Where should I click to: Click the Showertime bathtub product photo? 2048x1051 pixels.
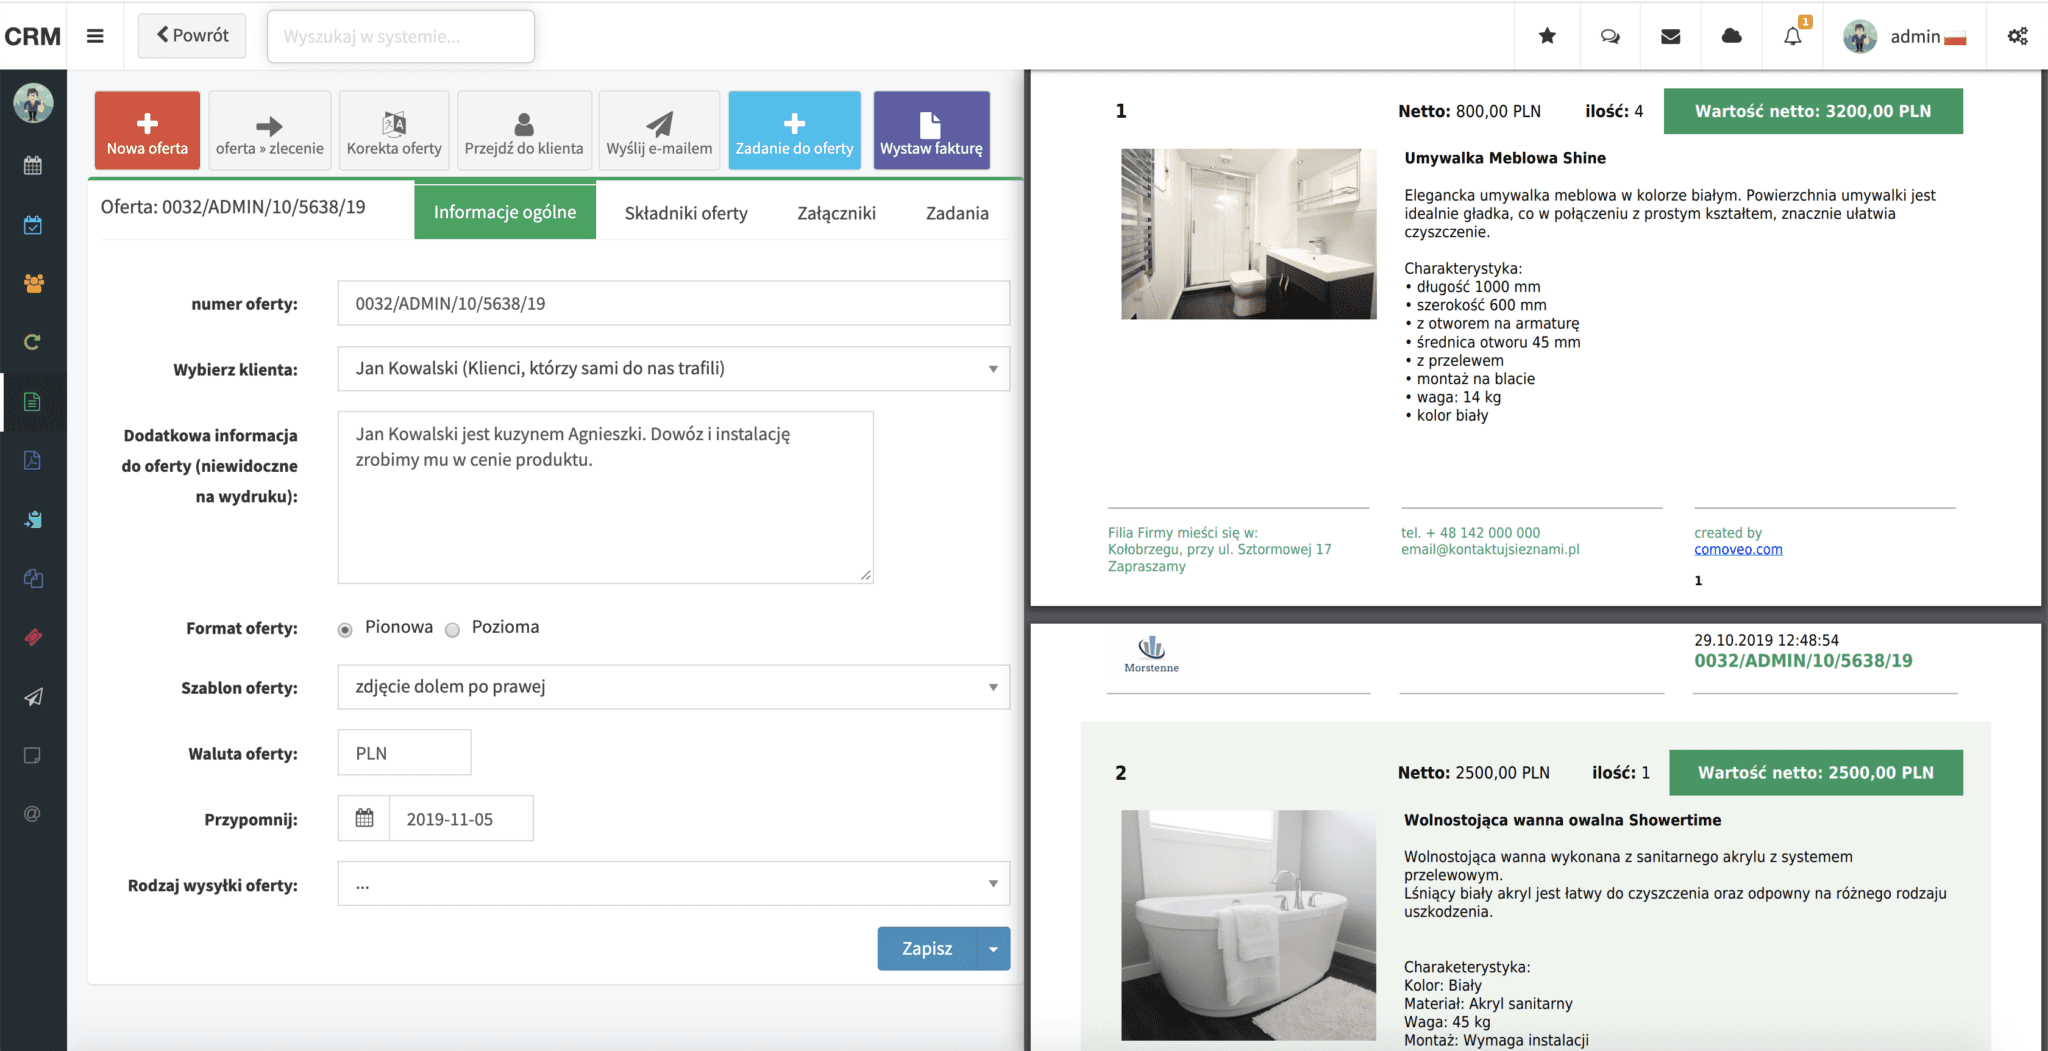coord(1249,925)
